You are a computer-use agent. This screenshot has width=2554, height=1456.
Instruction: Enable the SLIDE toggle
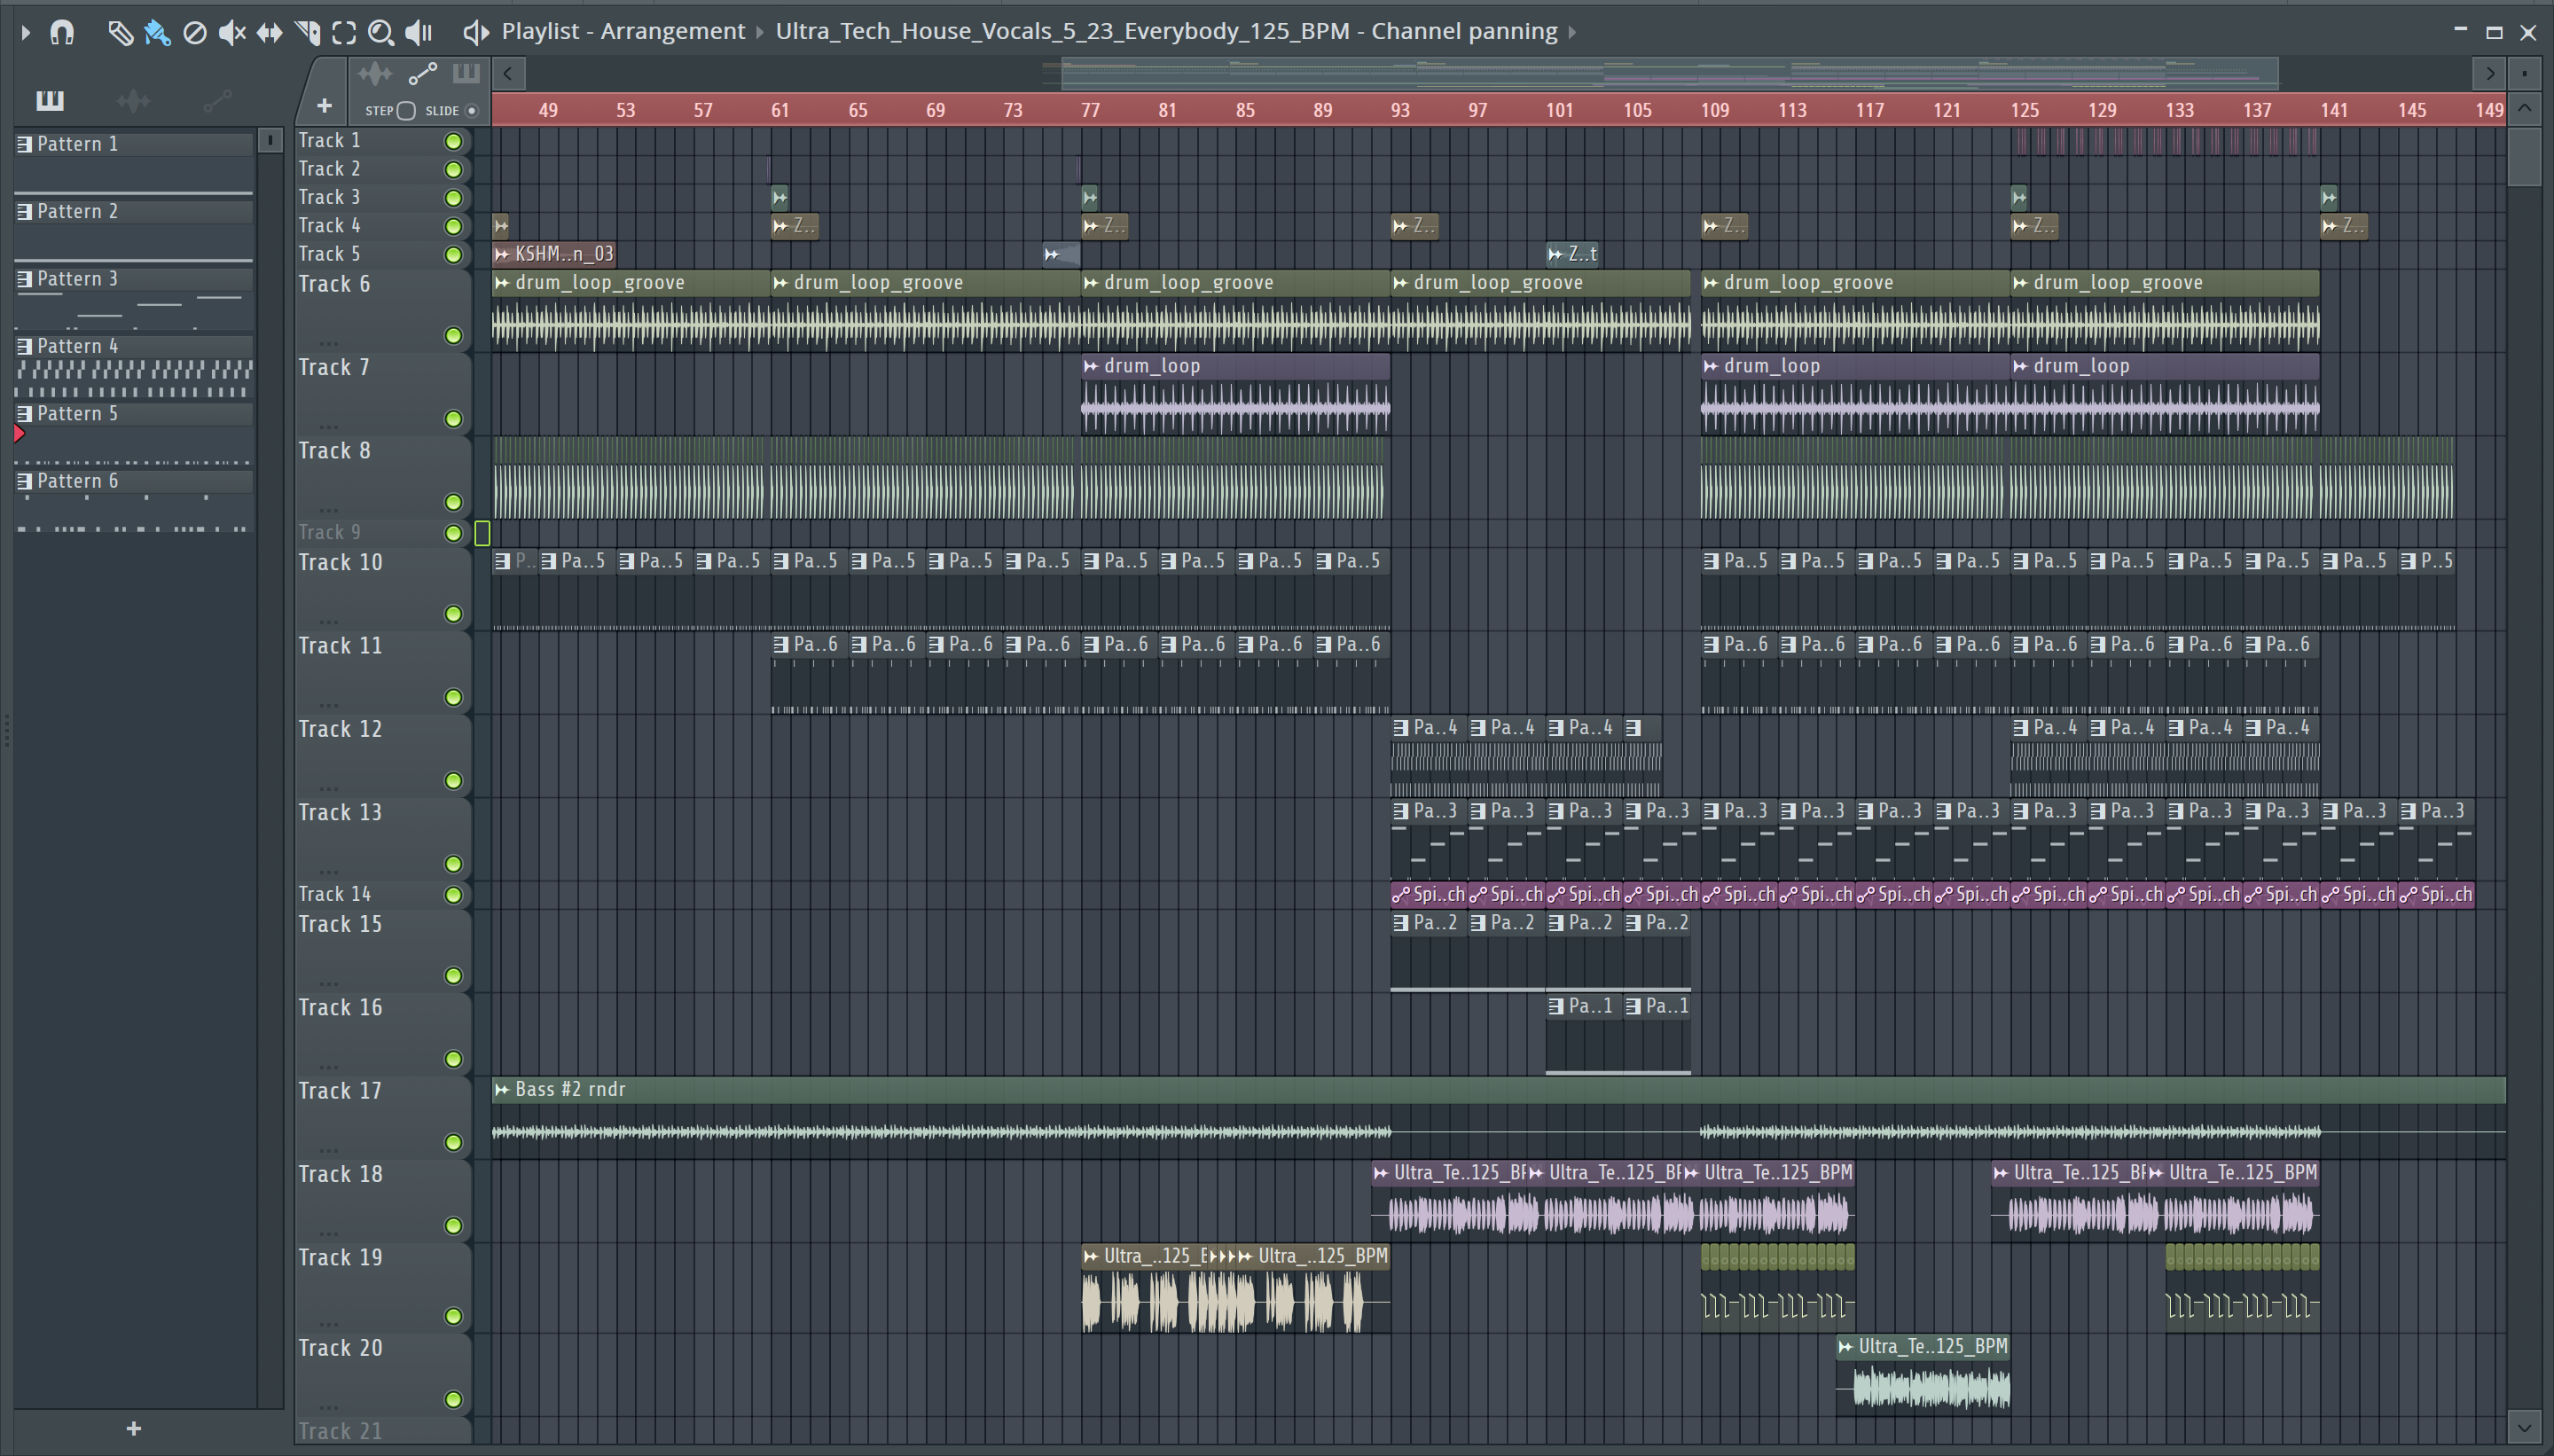(x=472, y=111)
